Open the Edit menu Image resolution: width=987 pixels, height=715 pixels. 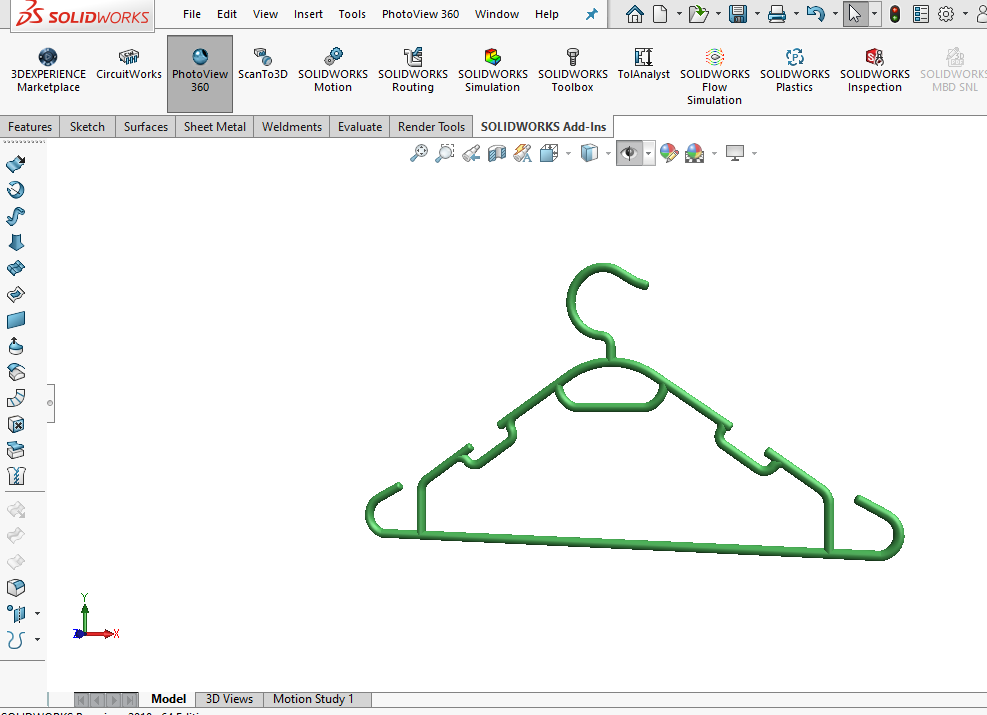point(227,14)
